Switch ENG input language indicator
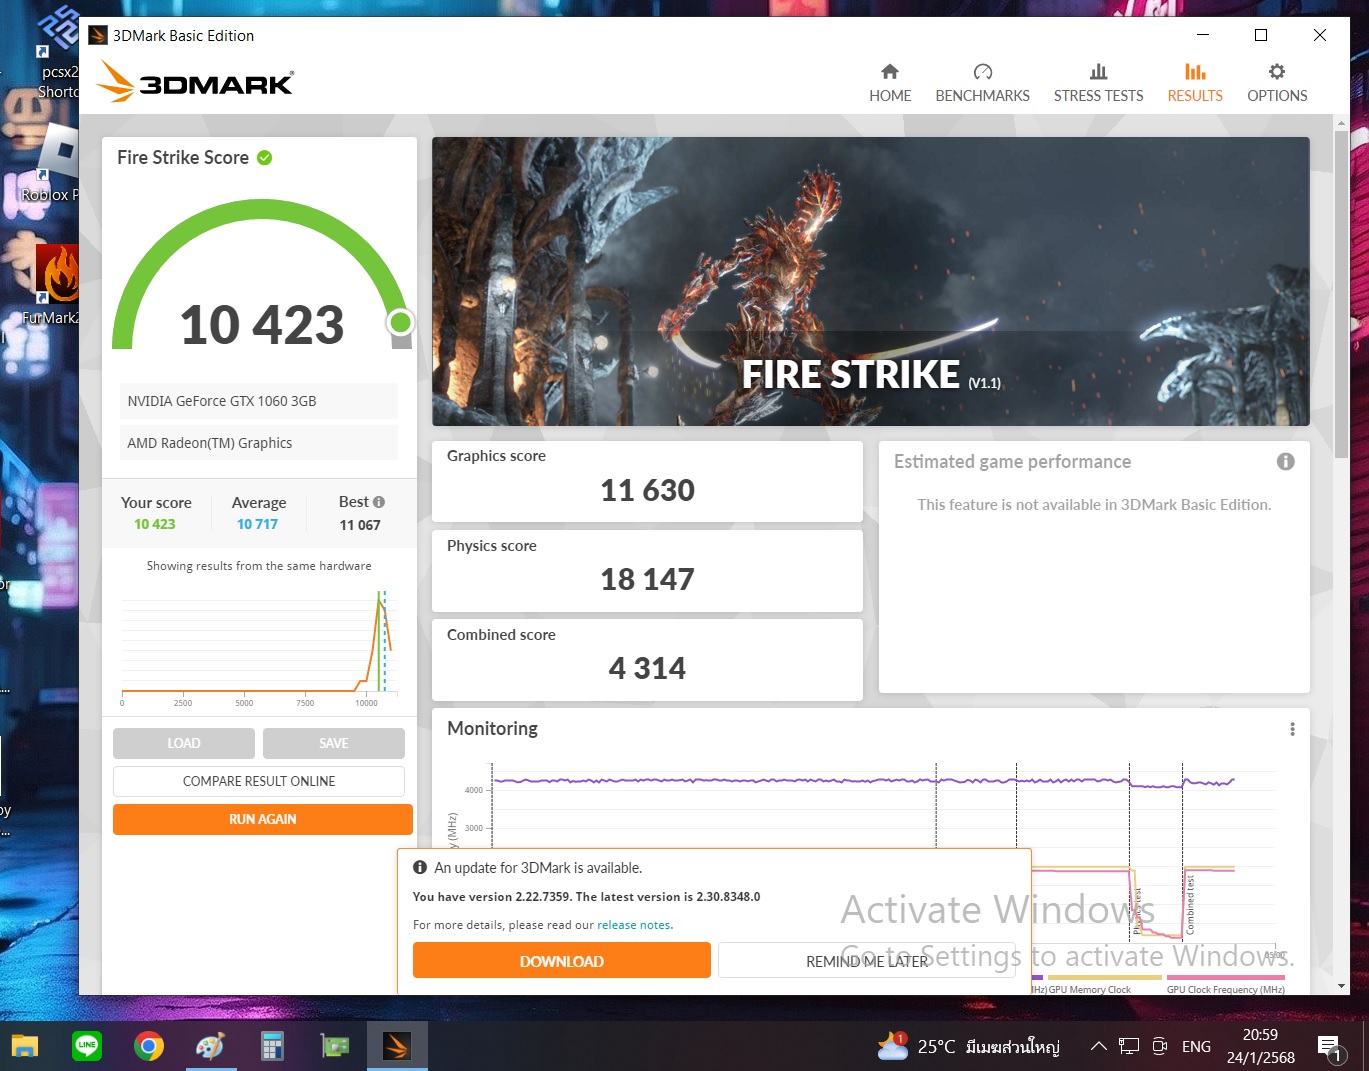The image size is (1369, 1071). tap(1196, 1046)
